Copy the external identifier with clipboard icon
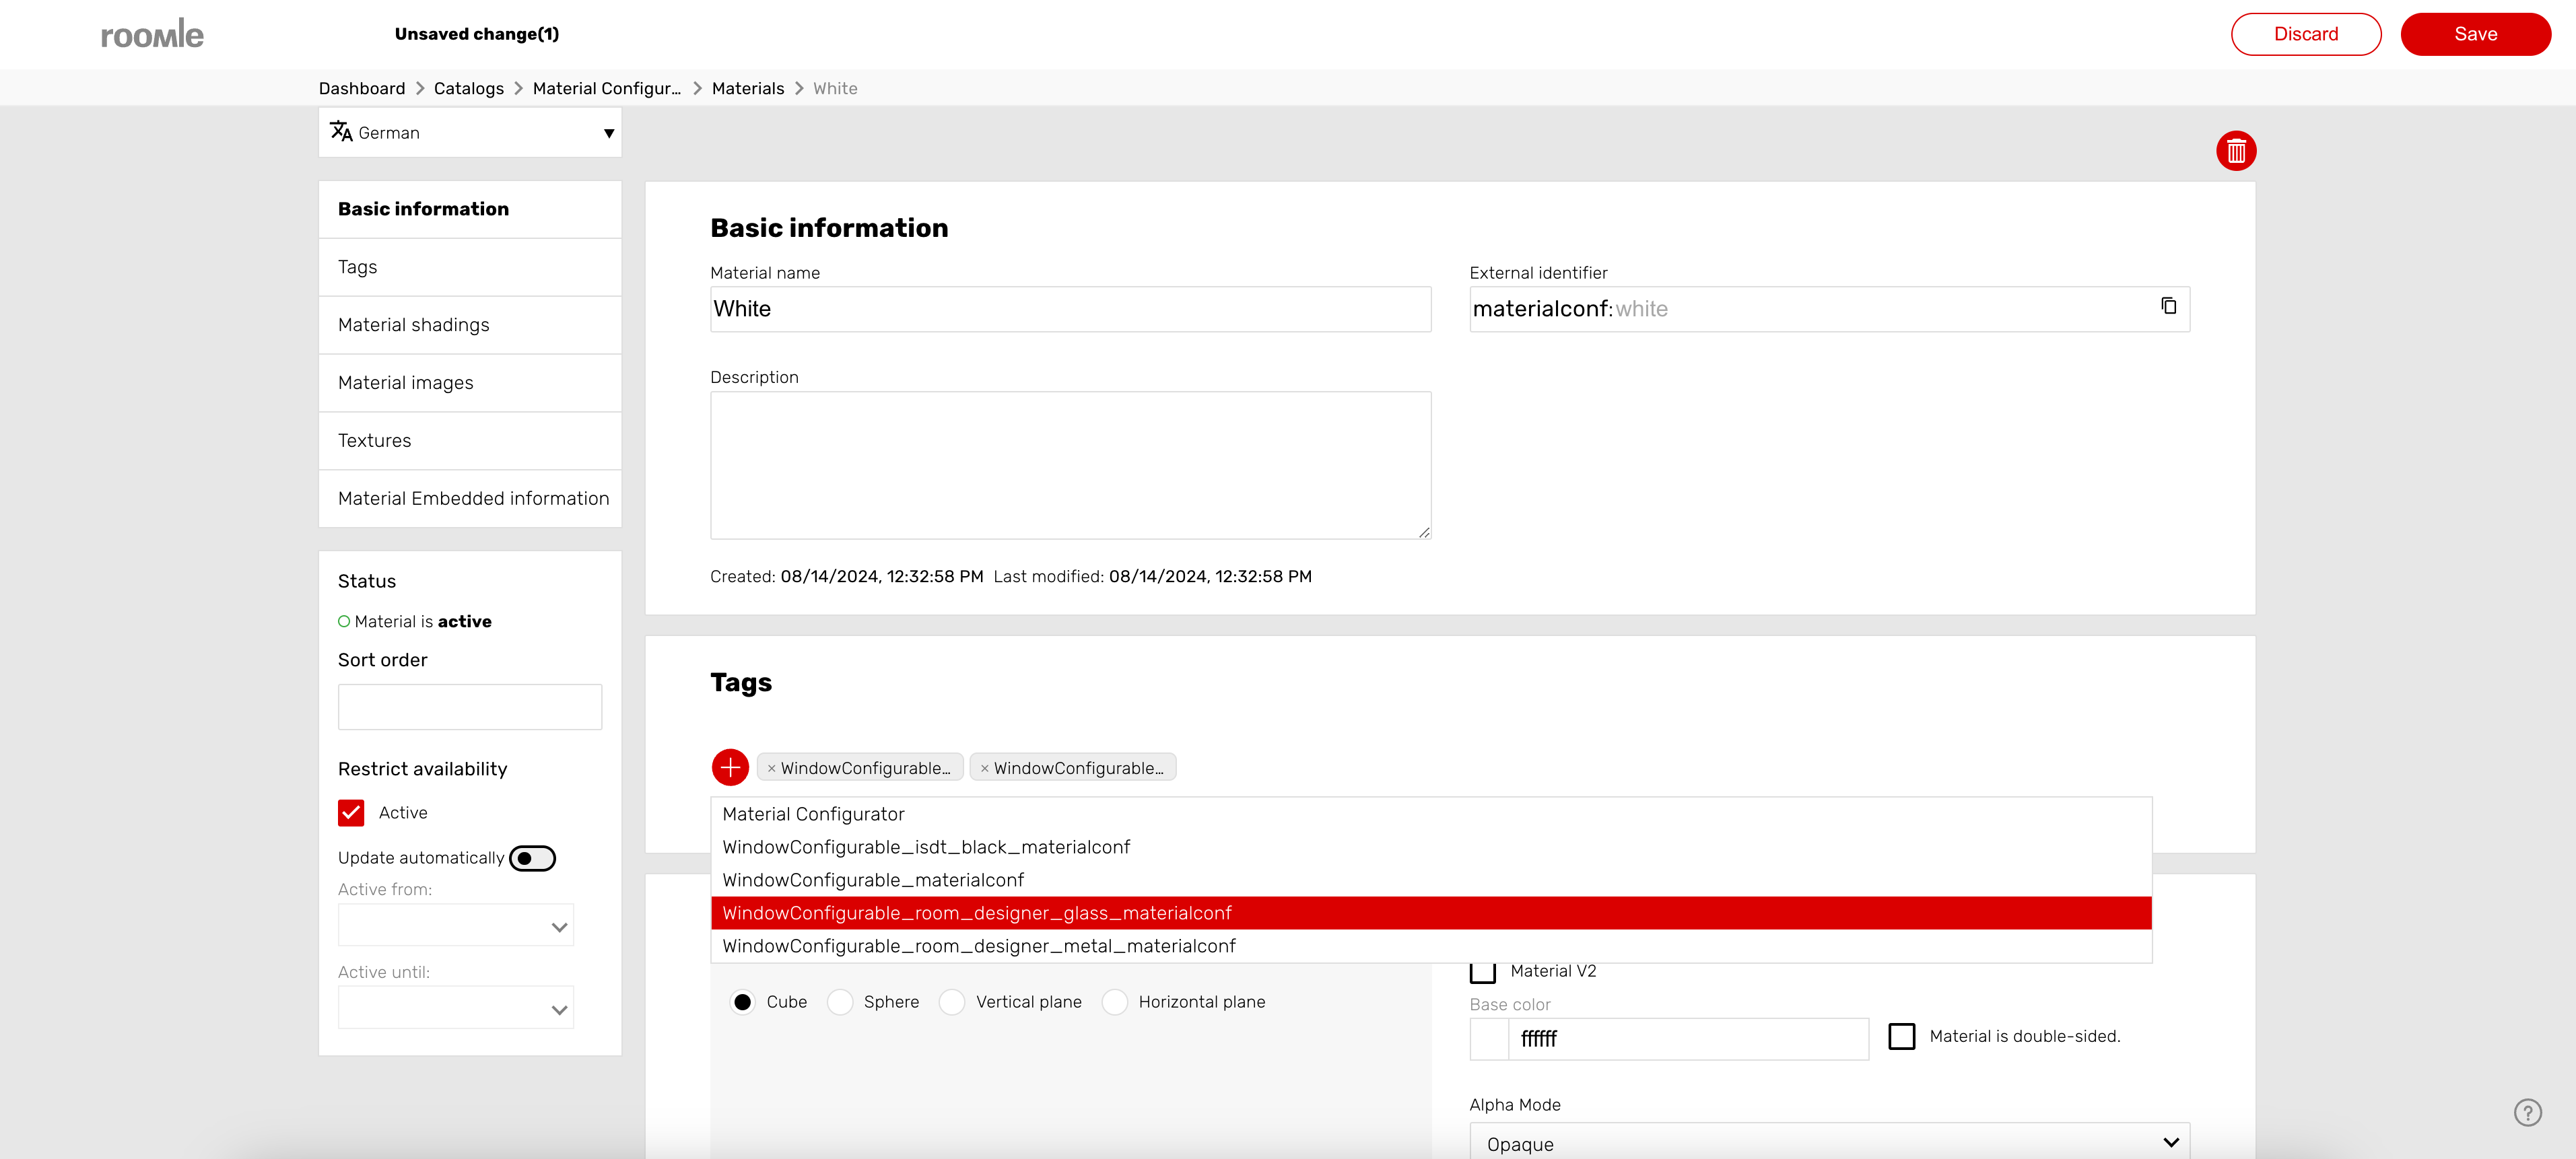The height and width of the screenshot is (1159, 2576). point(2168,306)
